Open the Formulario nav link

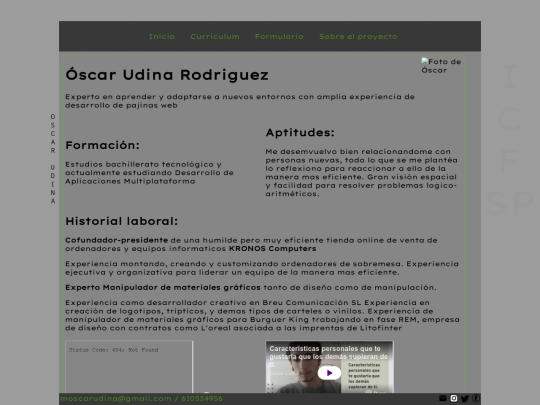point(279,37)
